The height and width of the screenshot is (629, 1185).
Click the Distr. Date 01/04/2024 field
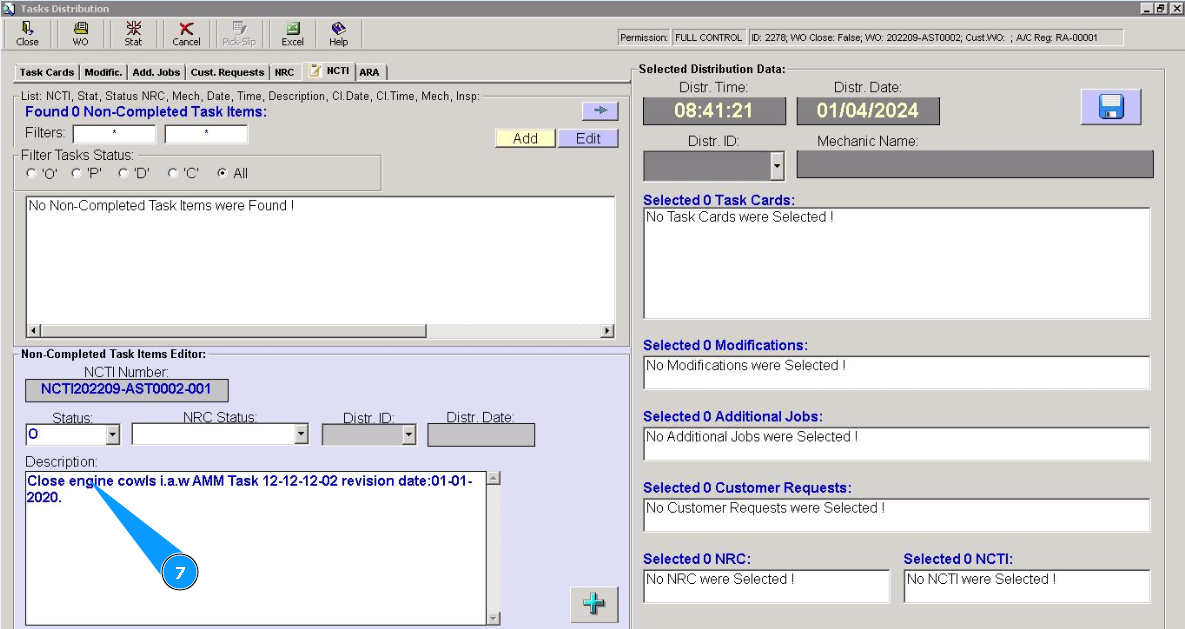[x=868, y=110]
